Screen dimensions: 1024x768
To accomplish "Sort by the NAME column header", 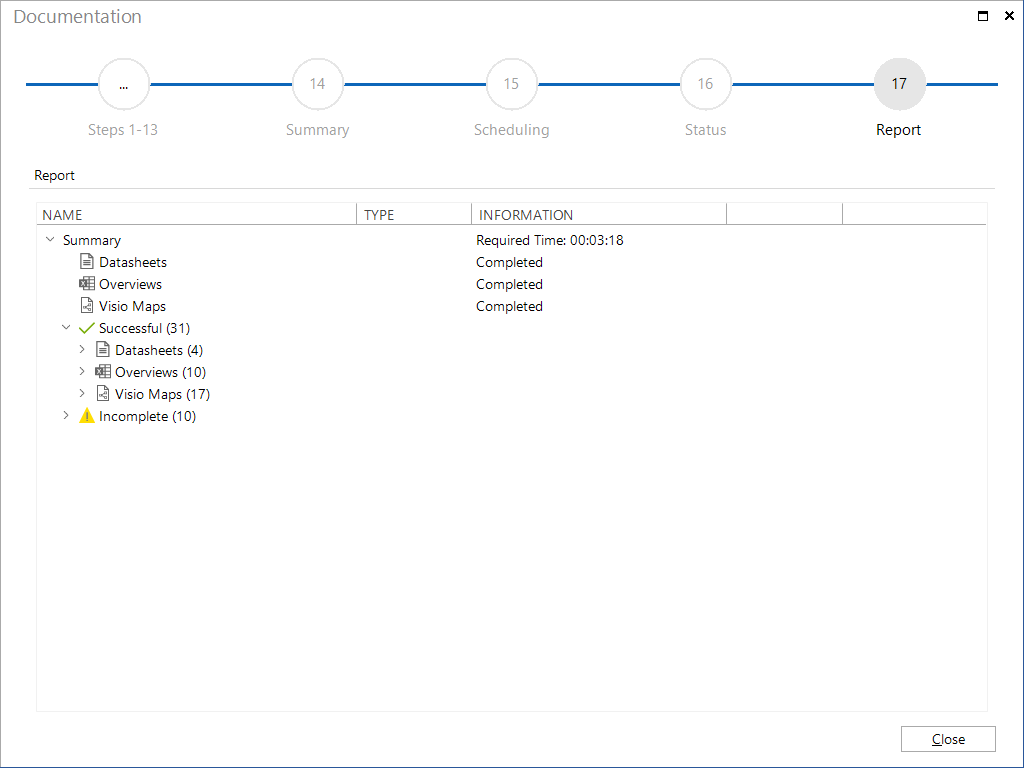I will 196,214.
